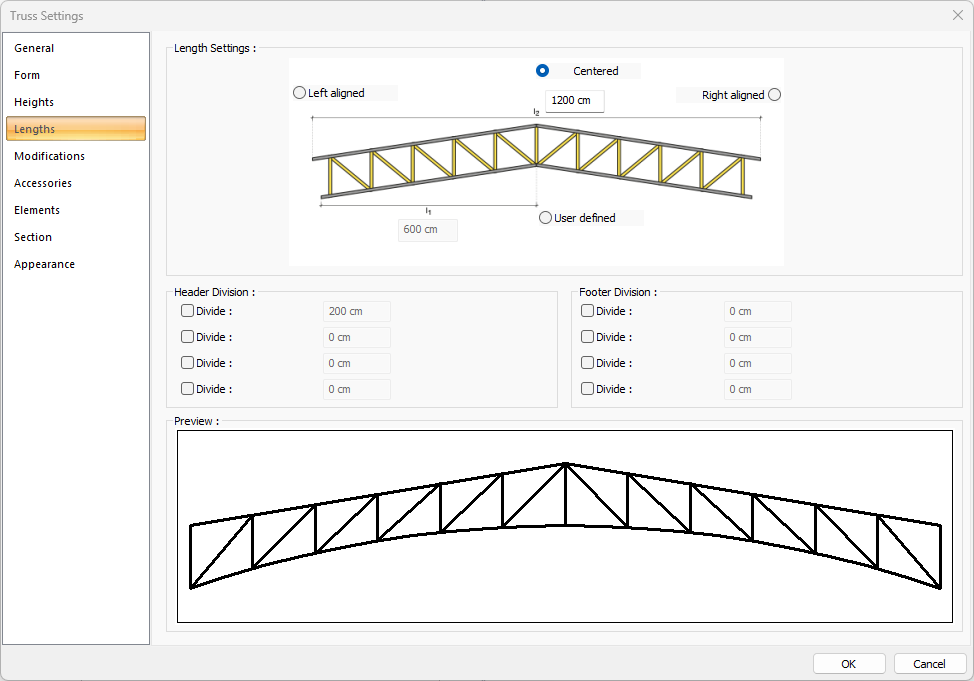Switch to the General settings page
The width and height of the screenshot is (974, 681).
point(34,47)
